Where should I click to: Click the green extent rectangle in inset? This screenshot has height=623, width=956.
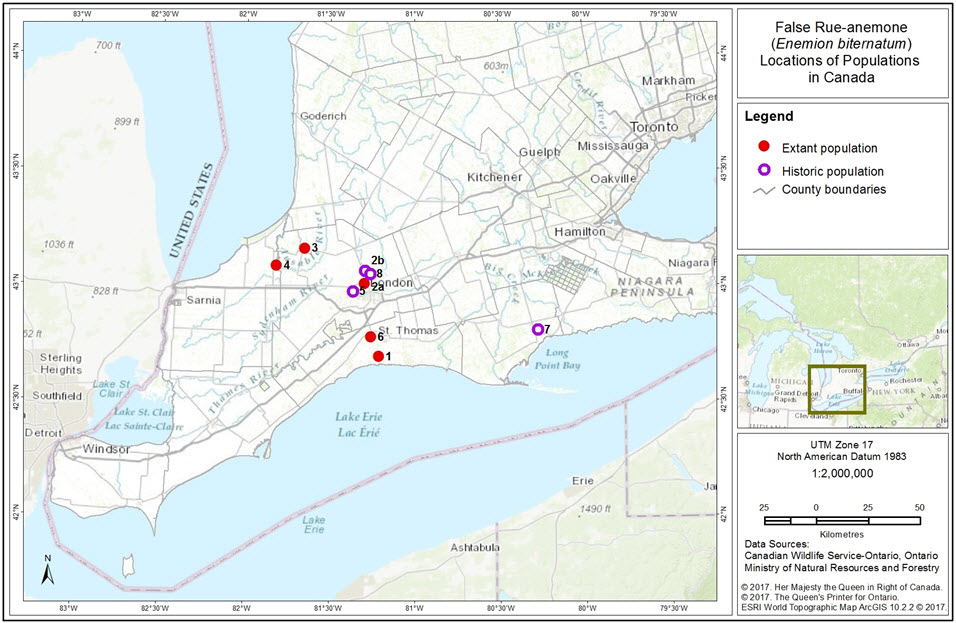(x=837, y=390)
